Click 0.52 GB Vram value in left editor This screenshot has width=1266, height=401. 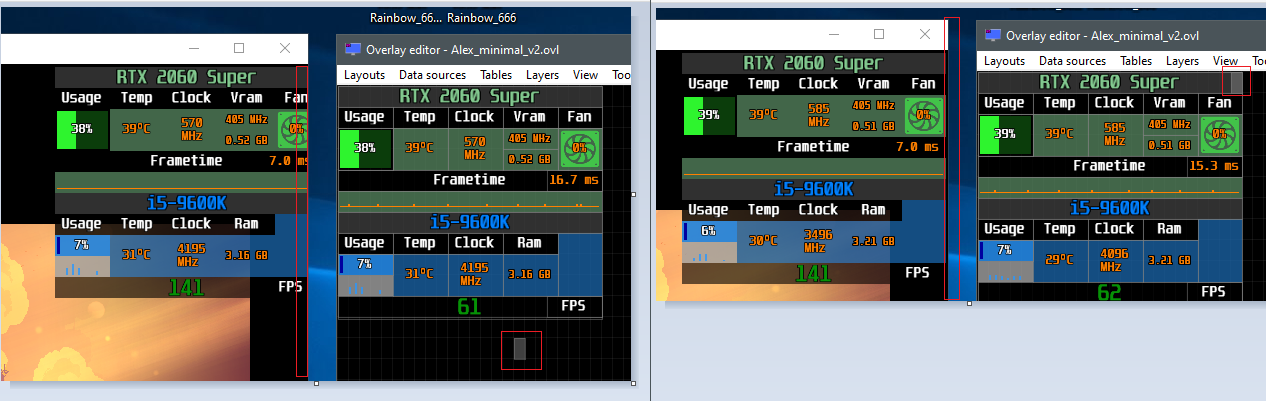[528, 159]
